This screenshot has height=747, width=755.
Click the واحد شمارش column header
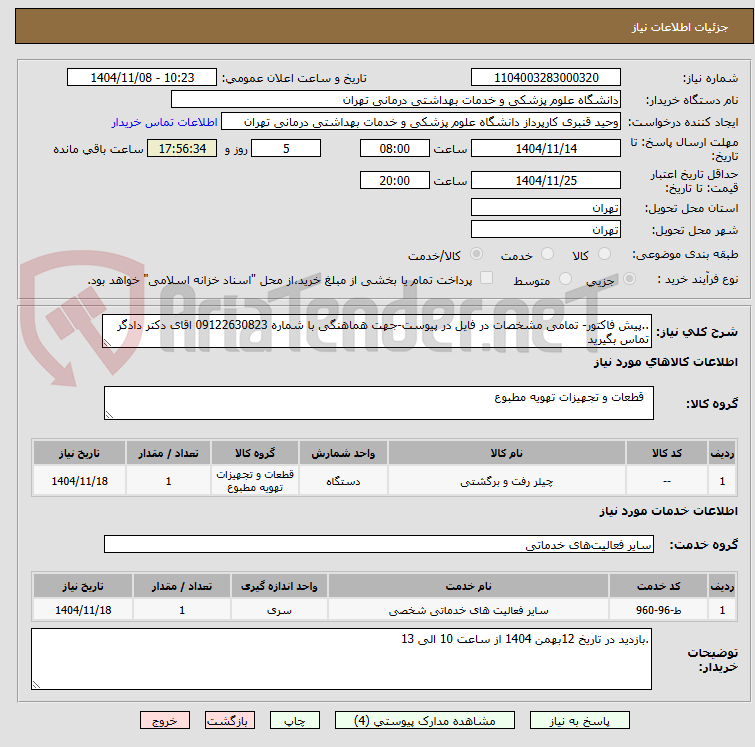click(343, 453)
